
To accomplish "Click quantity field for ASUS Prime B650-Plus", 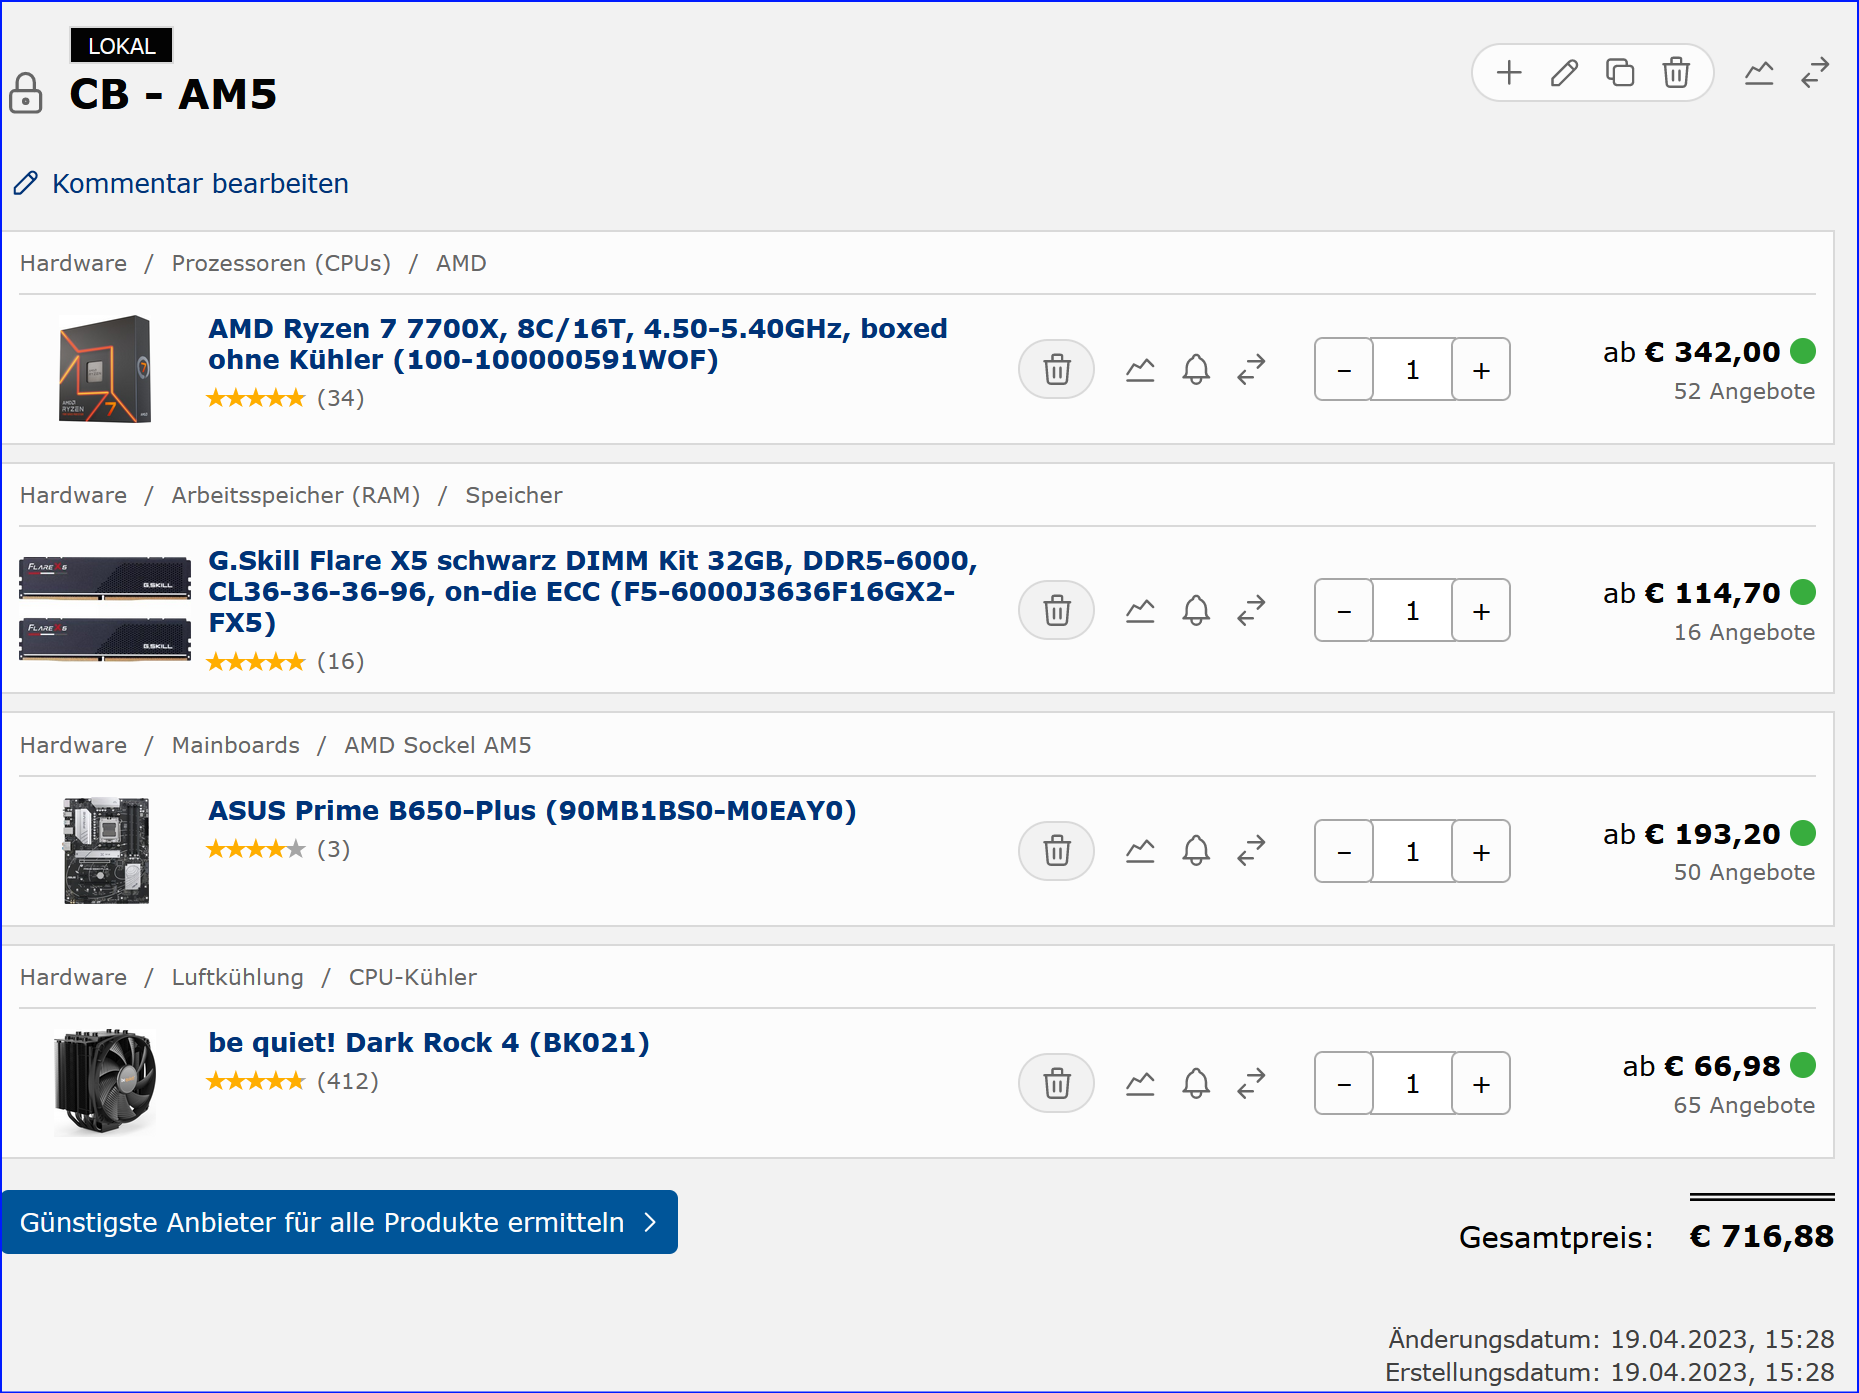I will 1412,851.
